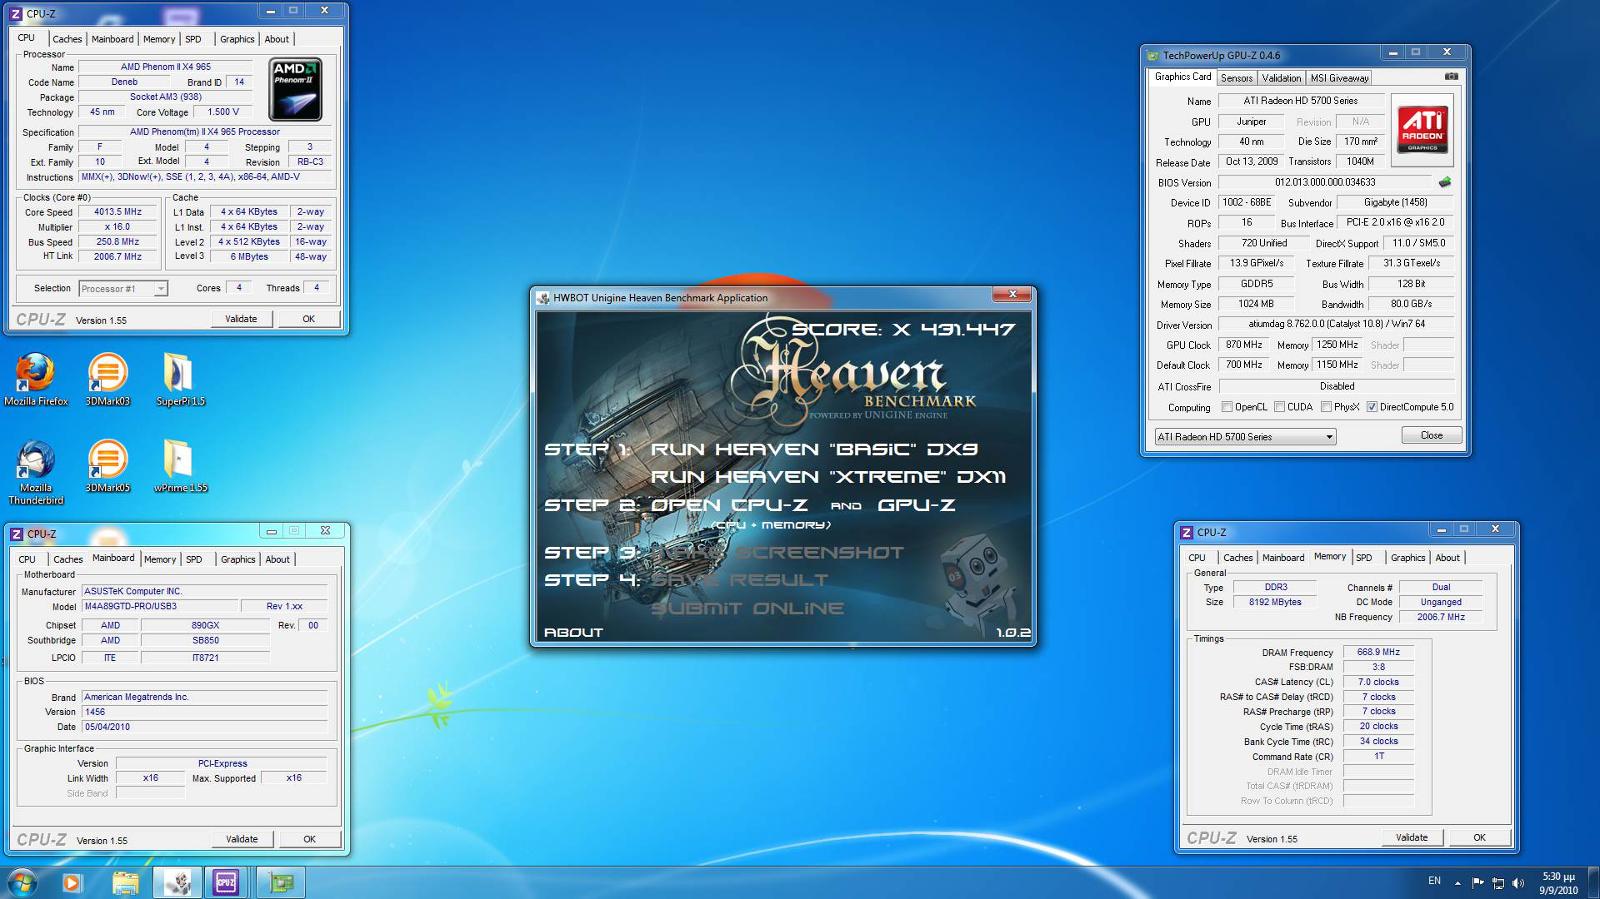Screen dimensions: 1600x899
Task: Open Caches tab in CPU-Z processor window
Action: click(67, 39)
